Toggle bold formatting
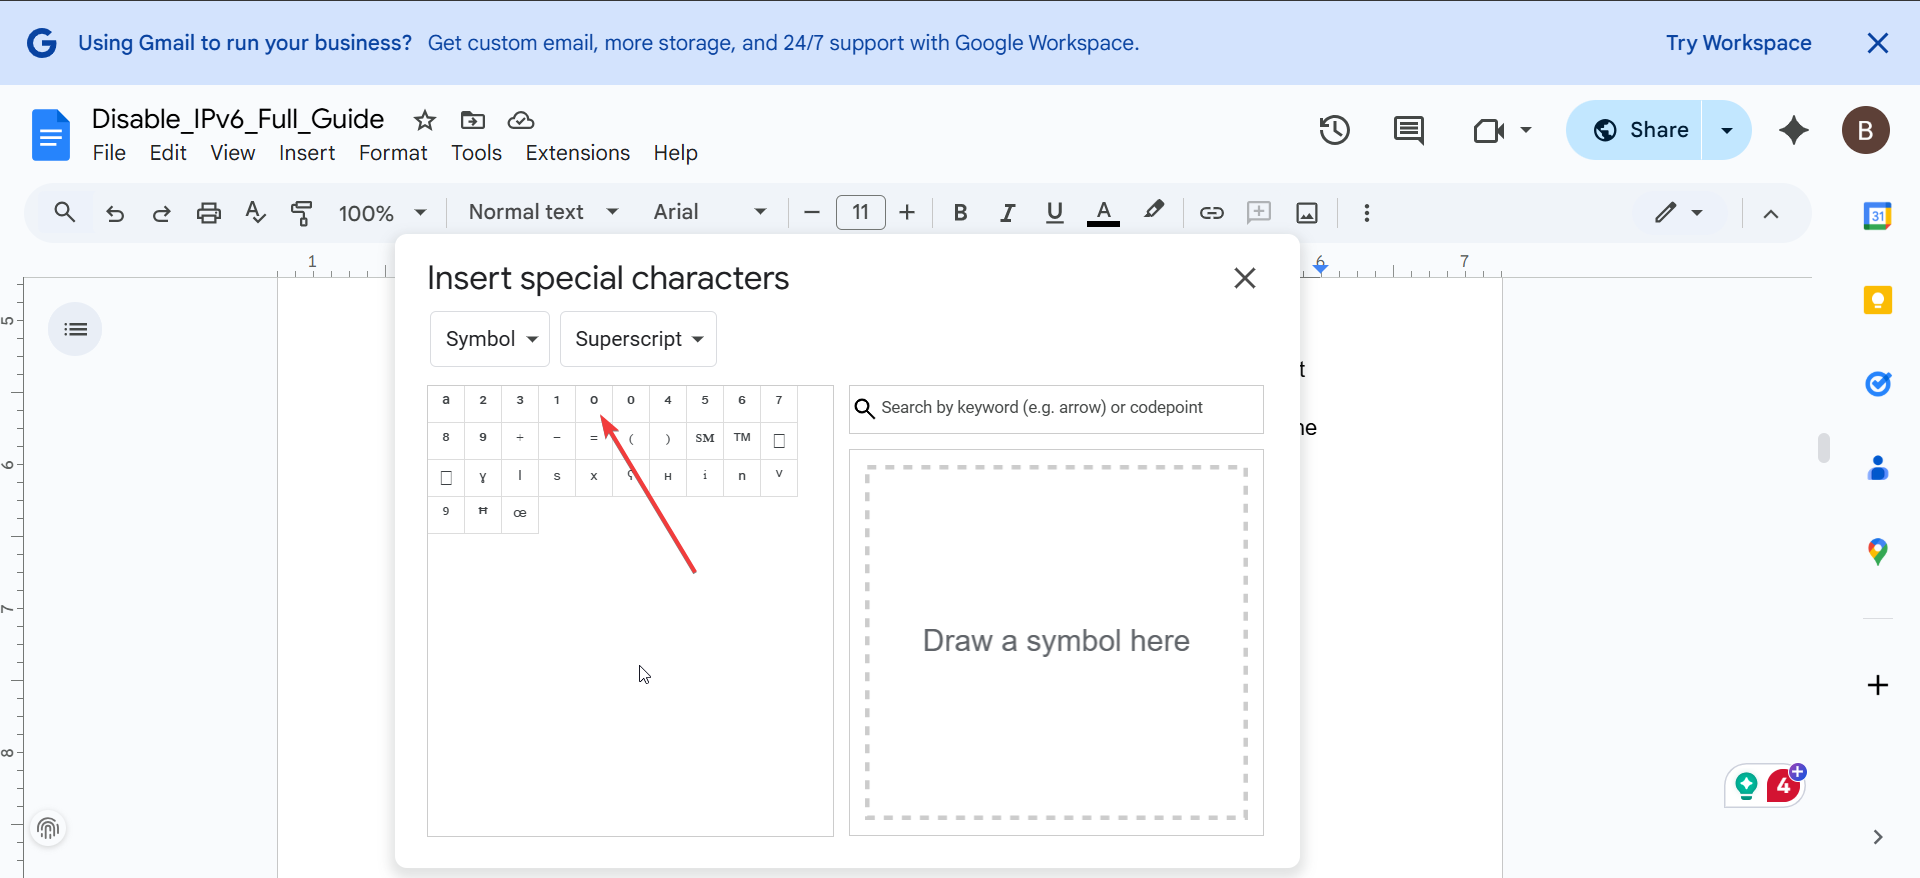The image size is (1920, 878). point(960,212)
